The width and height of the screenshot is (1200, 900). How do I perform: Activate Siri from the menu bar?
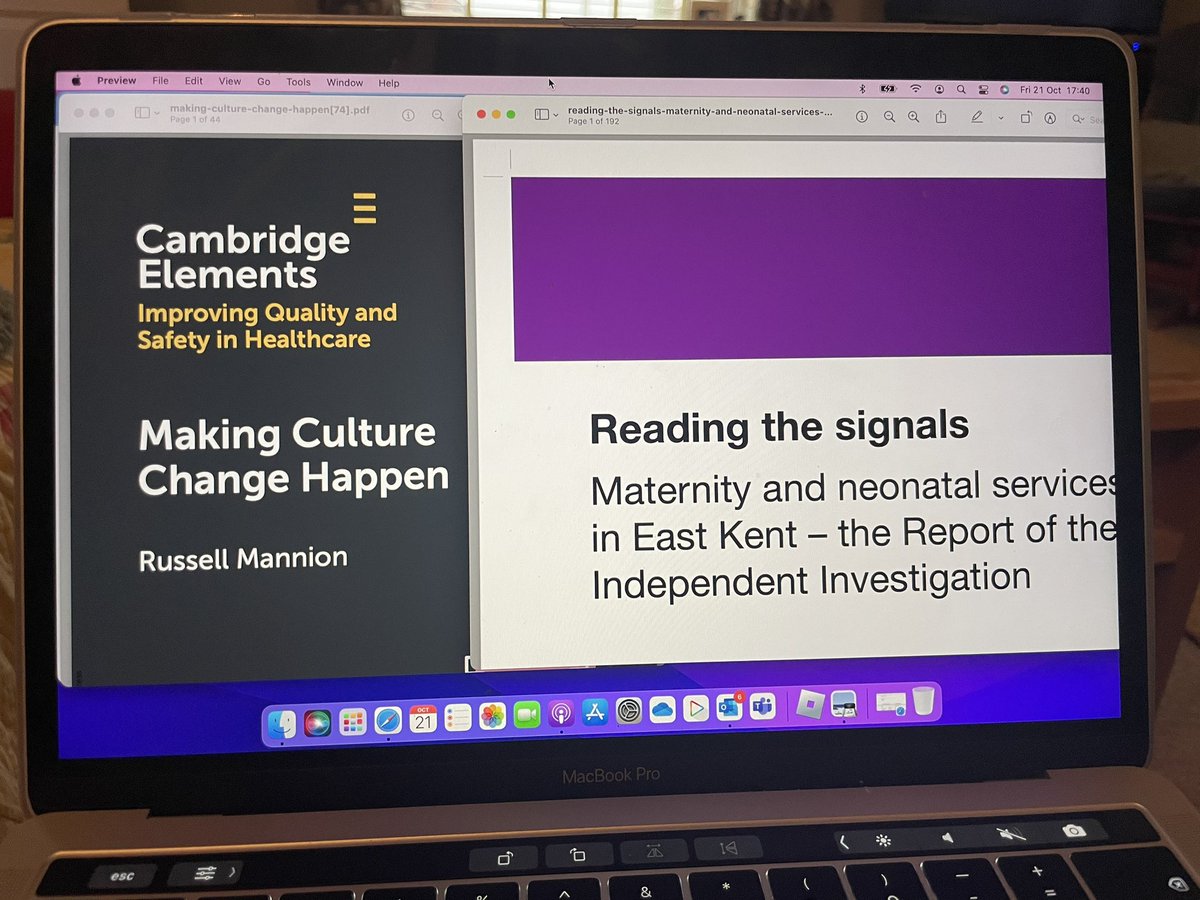[1004, 89]
